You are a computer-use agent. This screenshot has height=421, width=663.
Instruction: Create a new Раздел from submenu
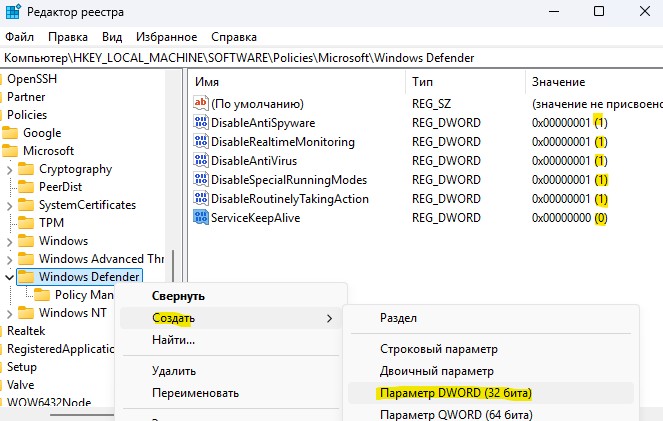tap(490, 318)
